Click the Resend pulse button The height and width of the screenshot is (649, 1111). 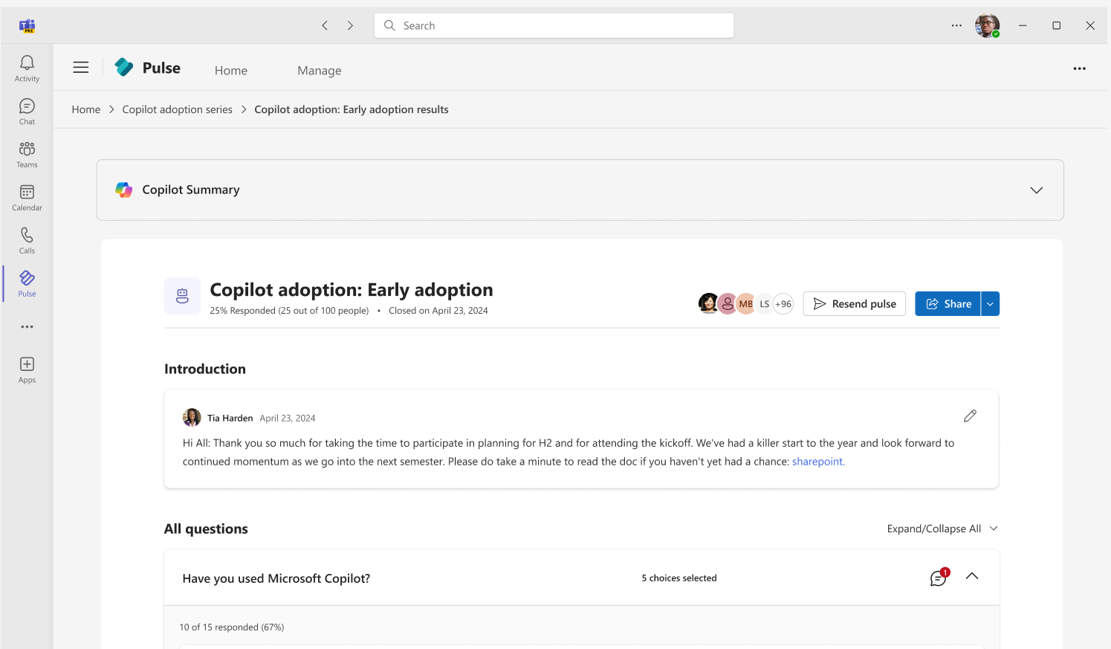click(854, 303)
